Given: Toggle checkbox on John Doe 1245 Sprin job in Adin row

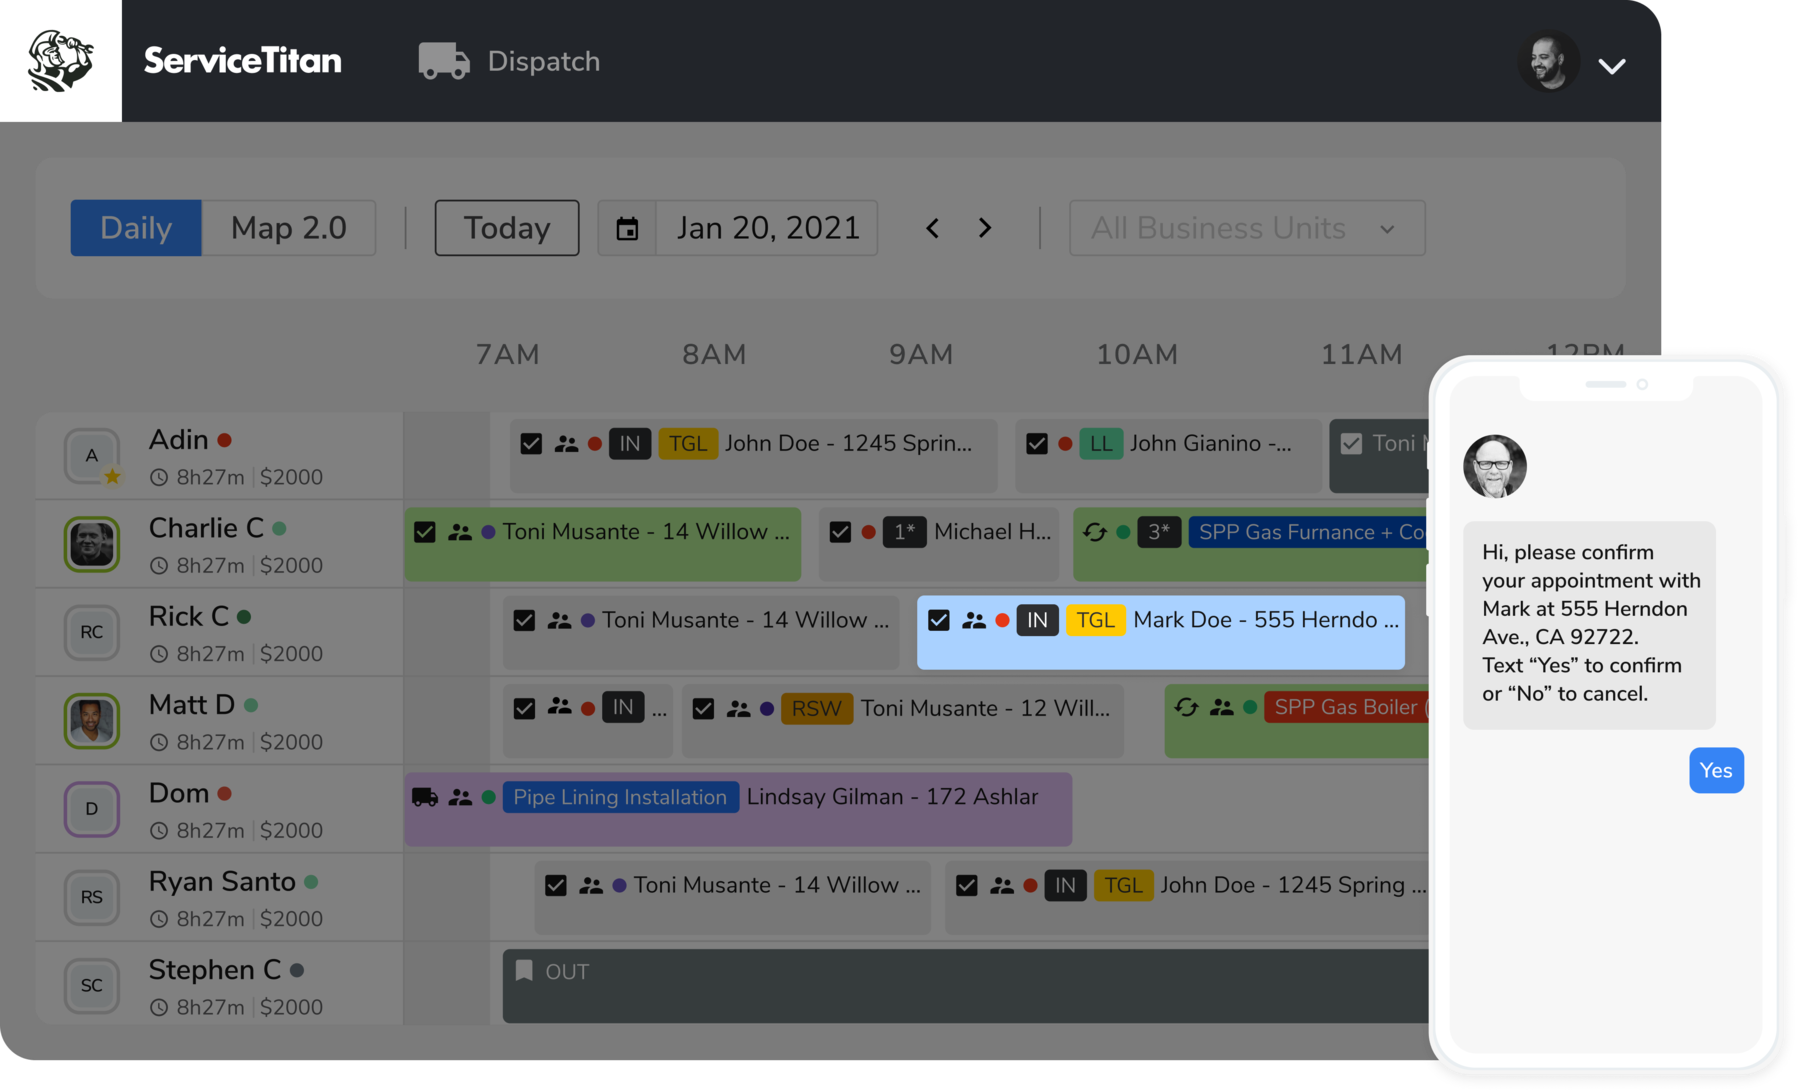Looking at the screenshot, I should coord(531,444).
